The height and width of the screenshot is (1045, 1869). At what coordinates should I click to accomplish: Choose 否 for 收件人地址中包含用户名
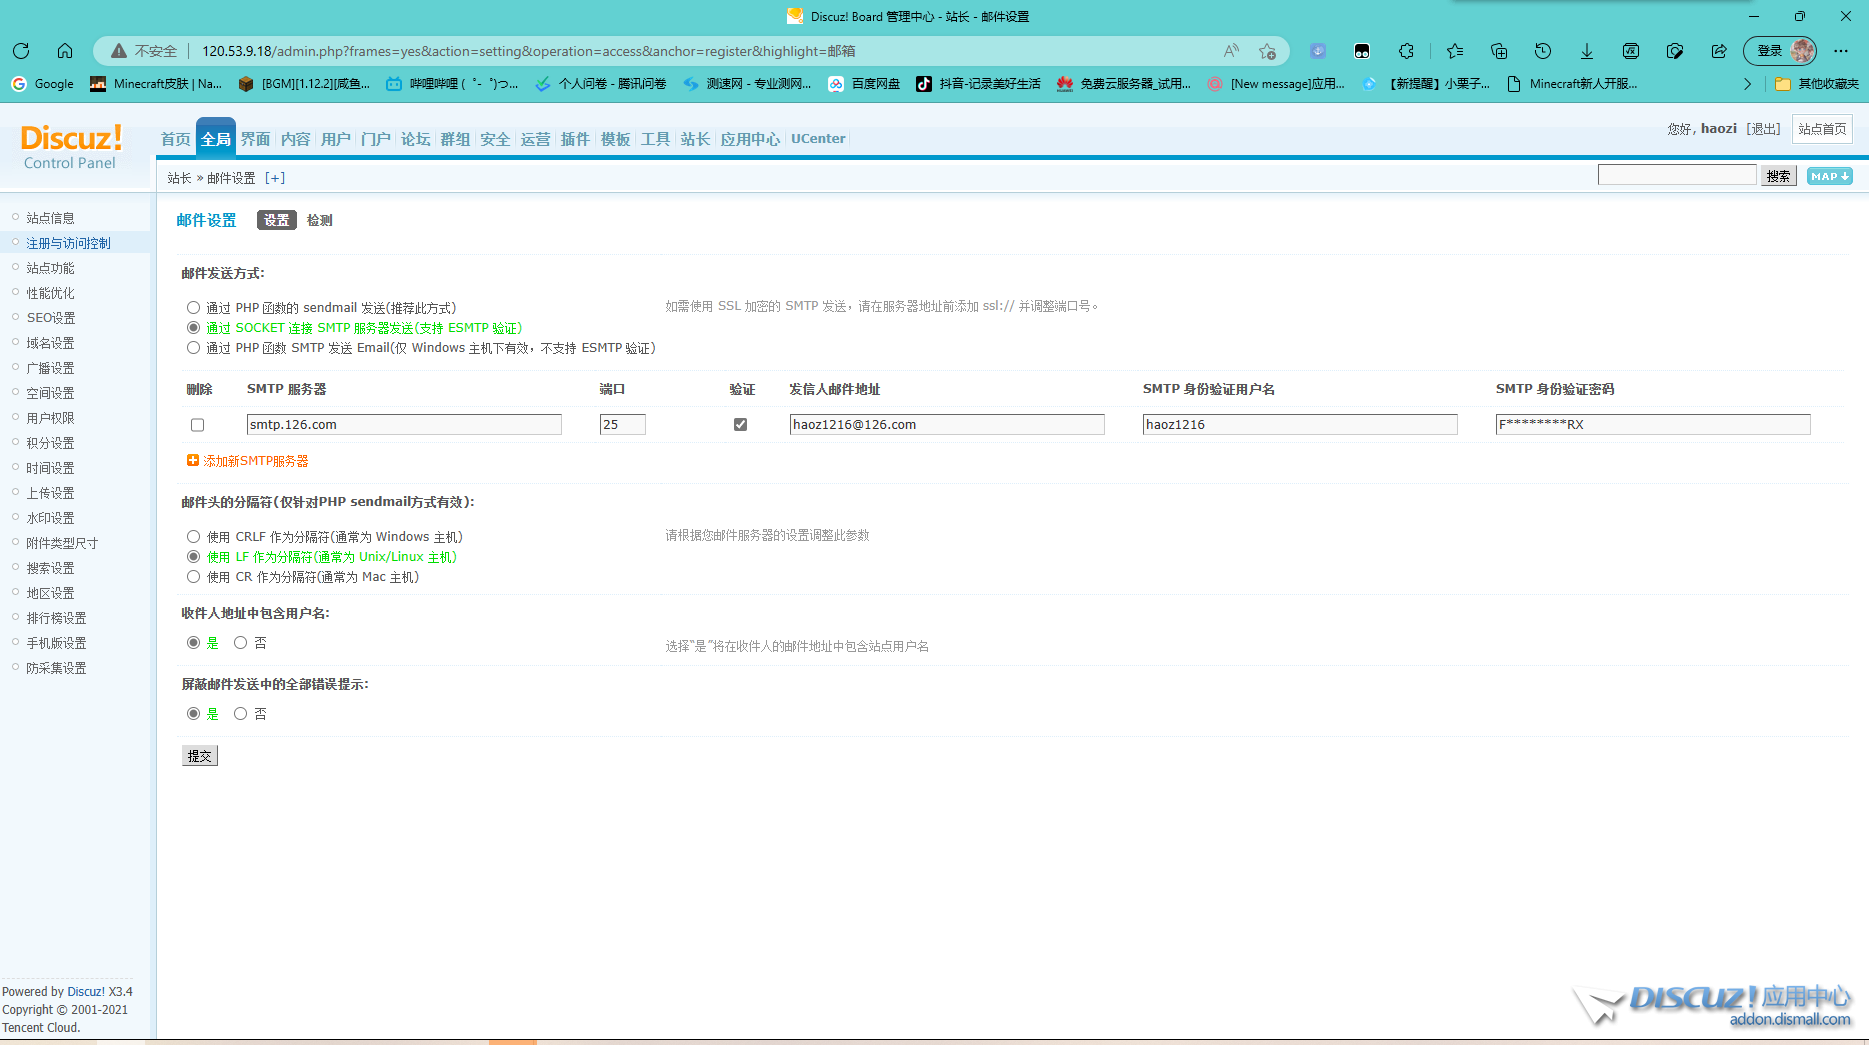[x=240, y=642]
